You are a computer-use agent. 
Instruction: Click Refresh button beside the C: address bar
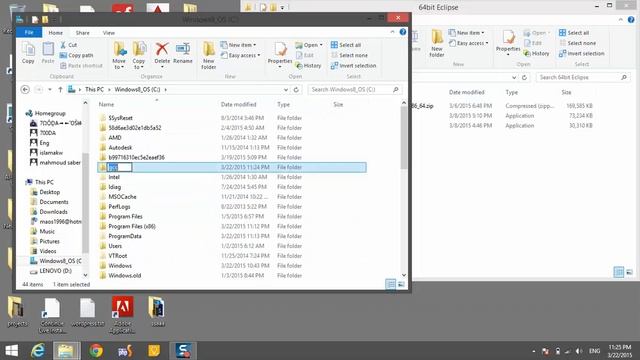click(x=296, y=89)
